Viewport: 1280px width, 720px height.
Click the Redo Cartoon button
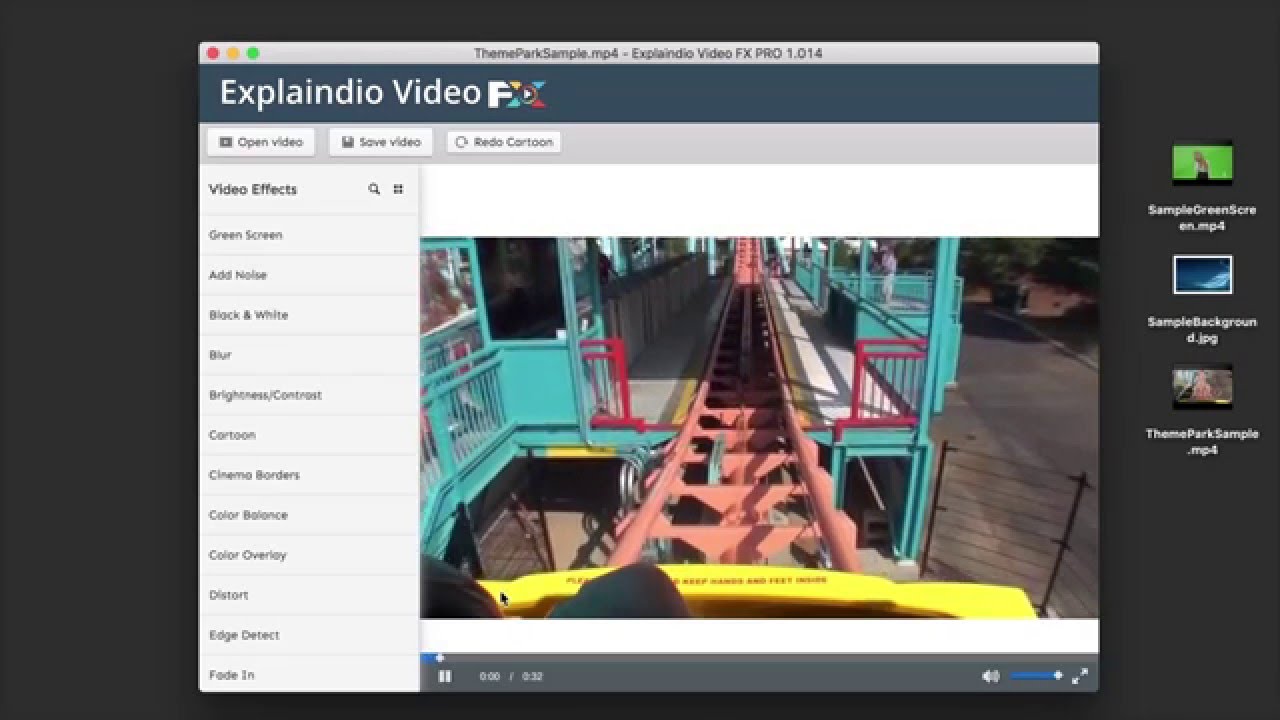pos(504,142)
